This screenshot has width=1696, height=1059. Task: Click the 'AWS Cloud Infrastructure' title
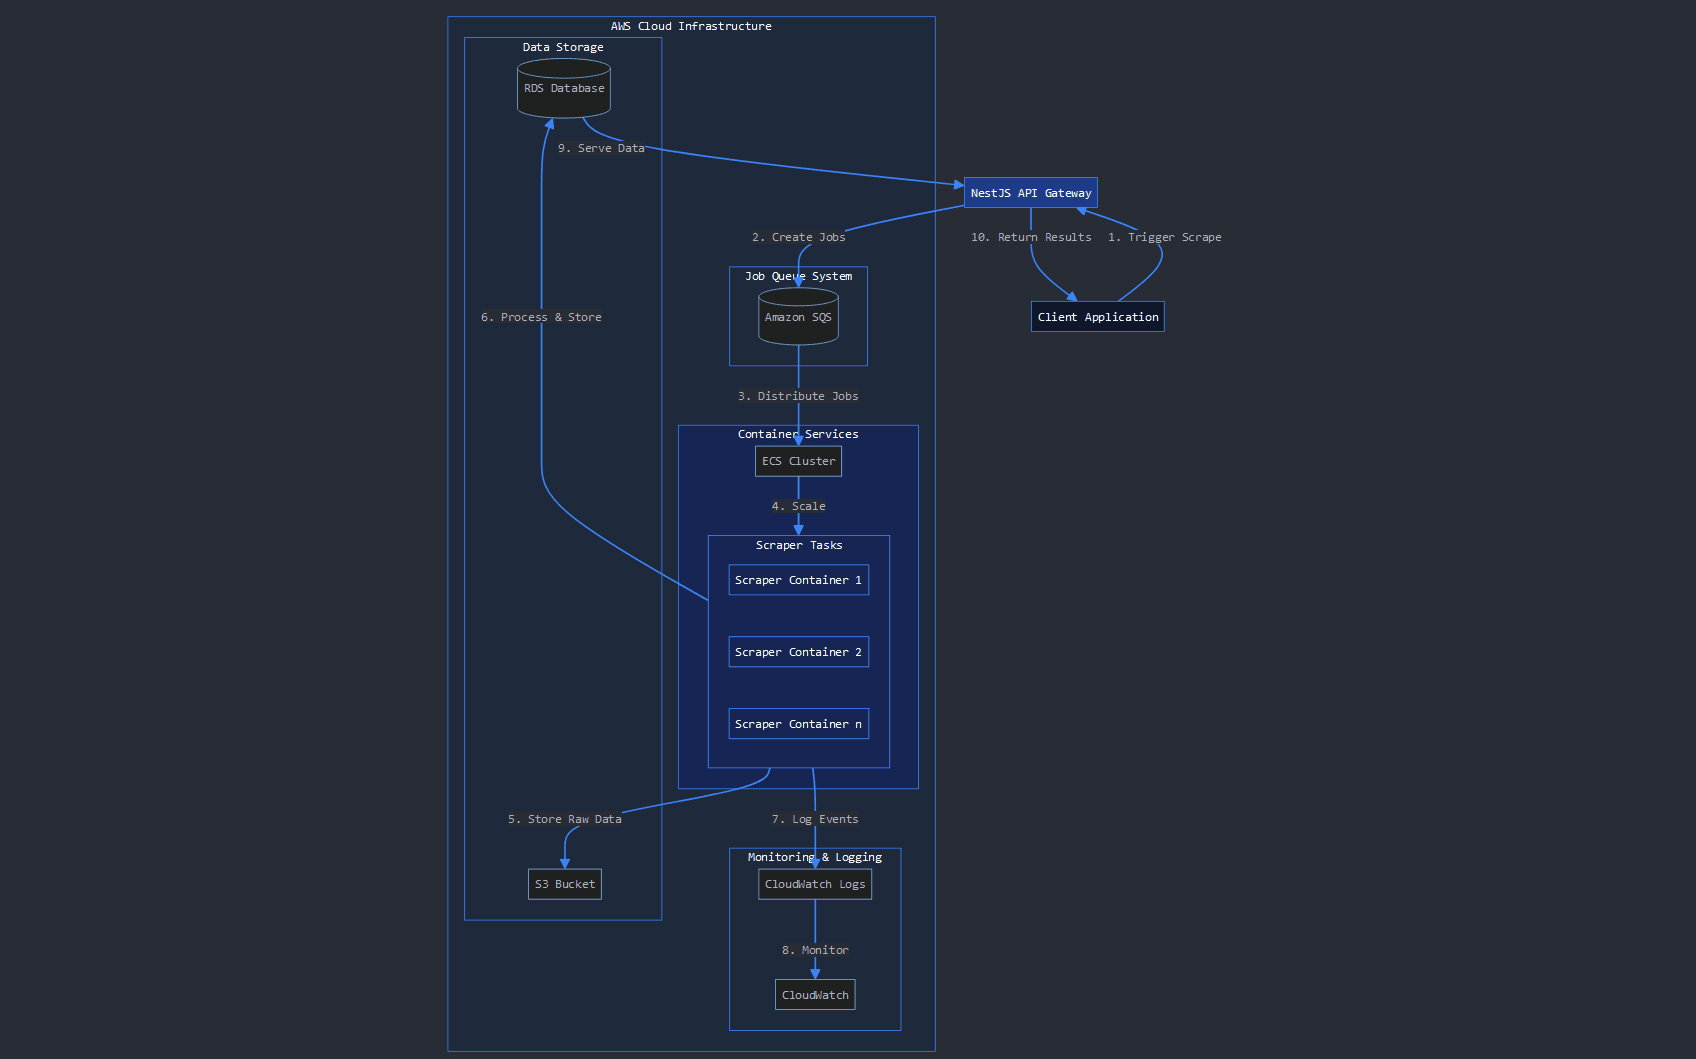click(x=691, y=26)
